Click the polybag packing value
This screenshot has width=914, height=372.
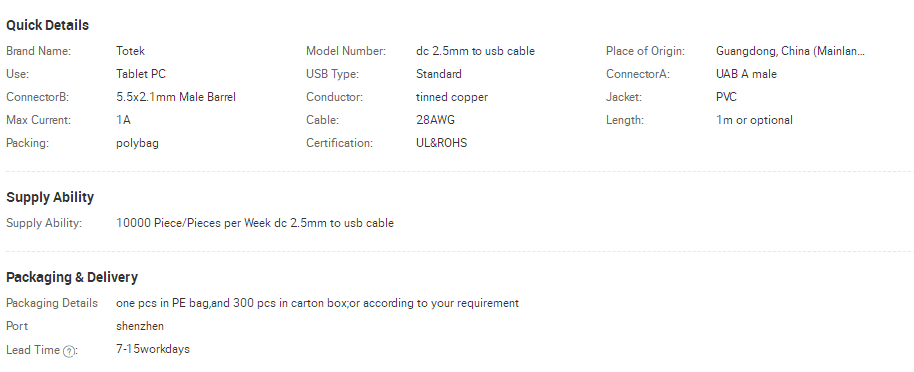point(137,143)
